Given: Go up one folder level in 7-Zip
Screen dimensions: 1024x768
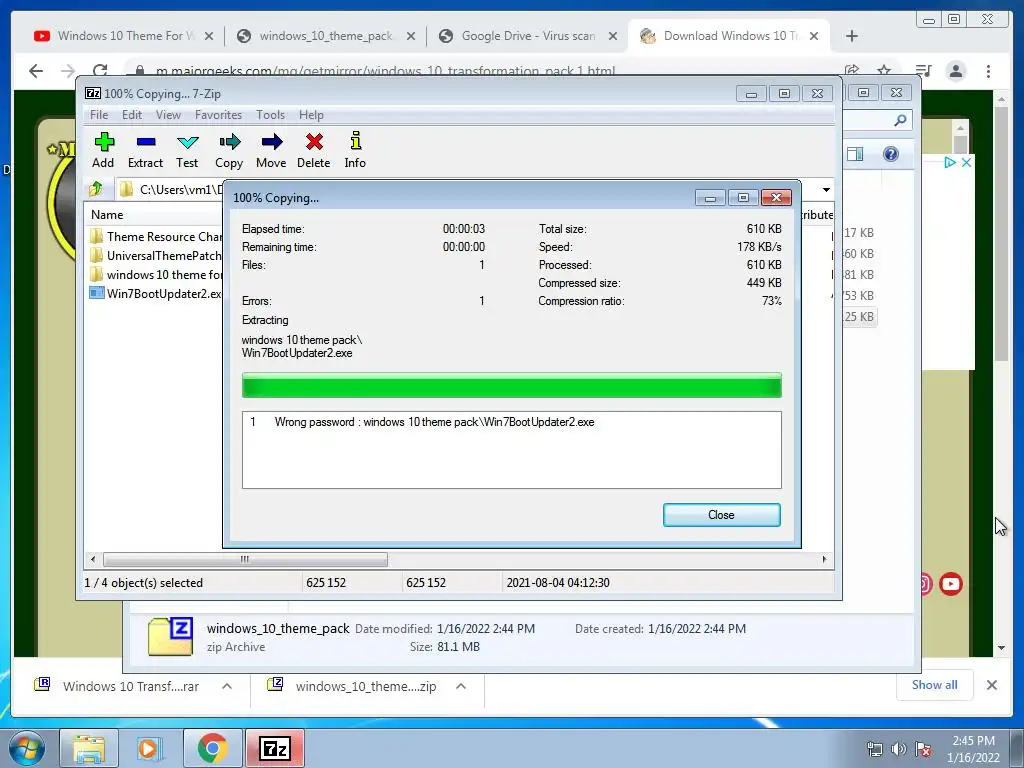Looking at the screenshot, I should click(x=96, y=189).
